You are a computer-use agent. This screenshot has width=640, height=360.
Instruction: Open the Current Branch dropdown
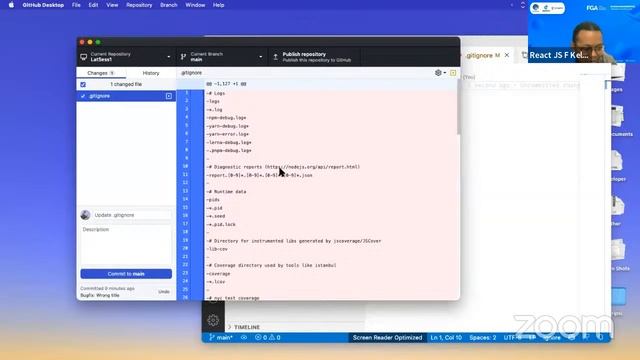point(222,57)
